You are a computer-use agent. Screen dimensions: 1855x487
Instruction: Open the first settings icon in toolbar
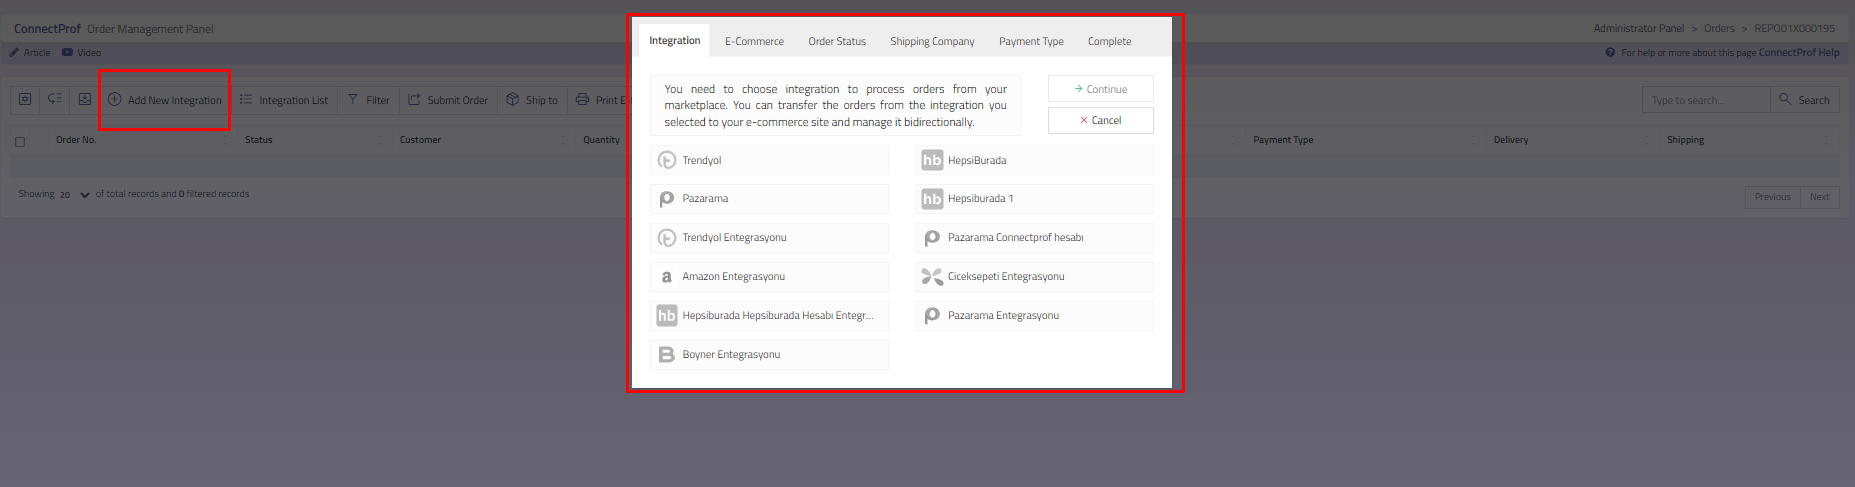pos(25,99)
